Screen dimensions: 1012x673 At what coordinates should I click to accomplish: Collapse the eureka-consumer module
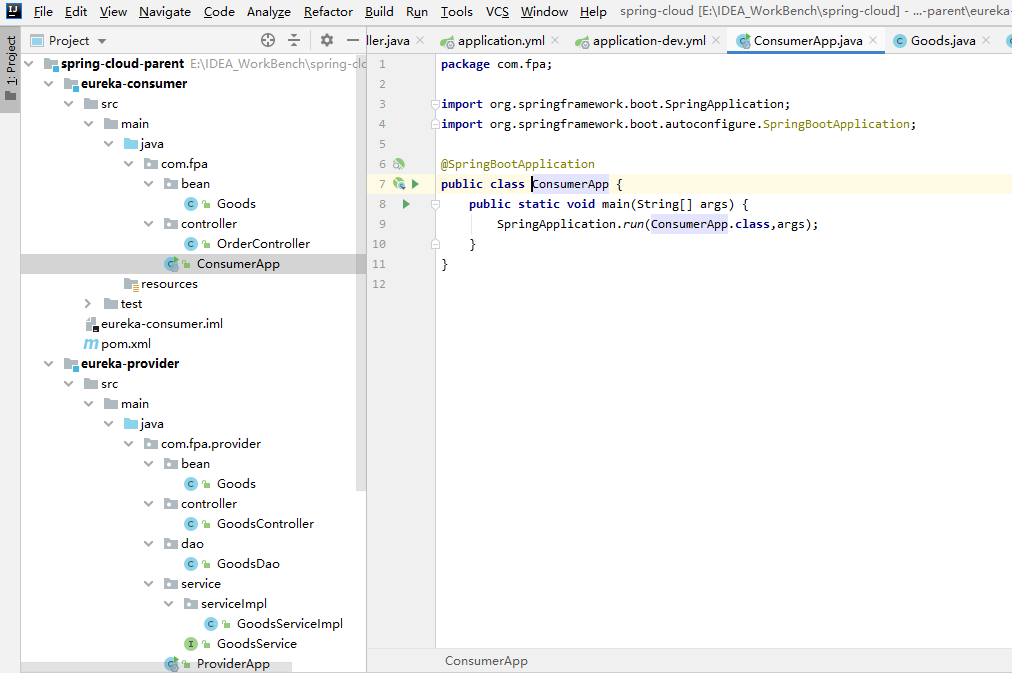[x=49, y=84]
